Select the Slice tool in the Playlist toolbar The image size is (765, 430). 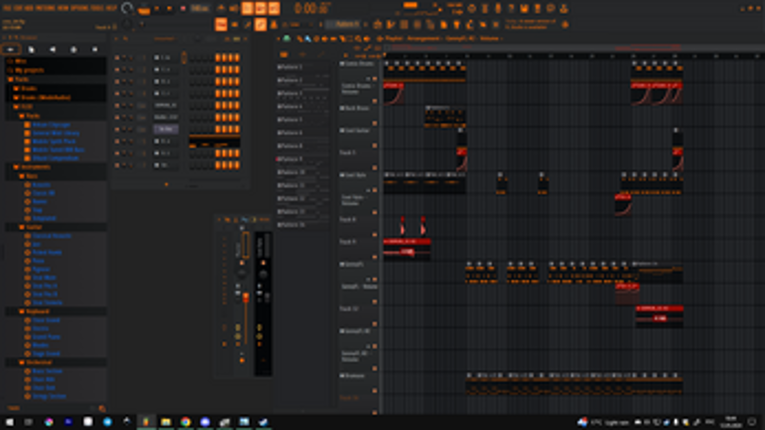click(342, 39)
